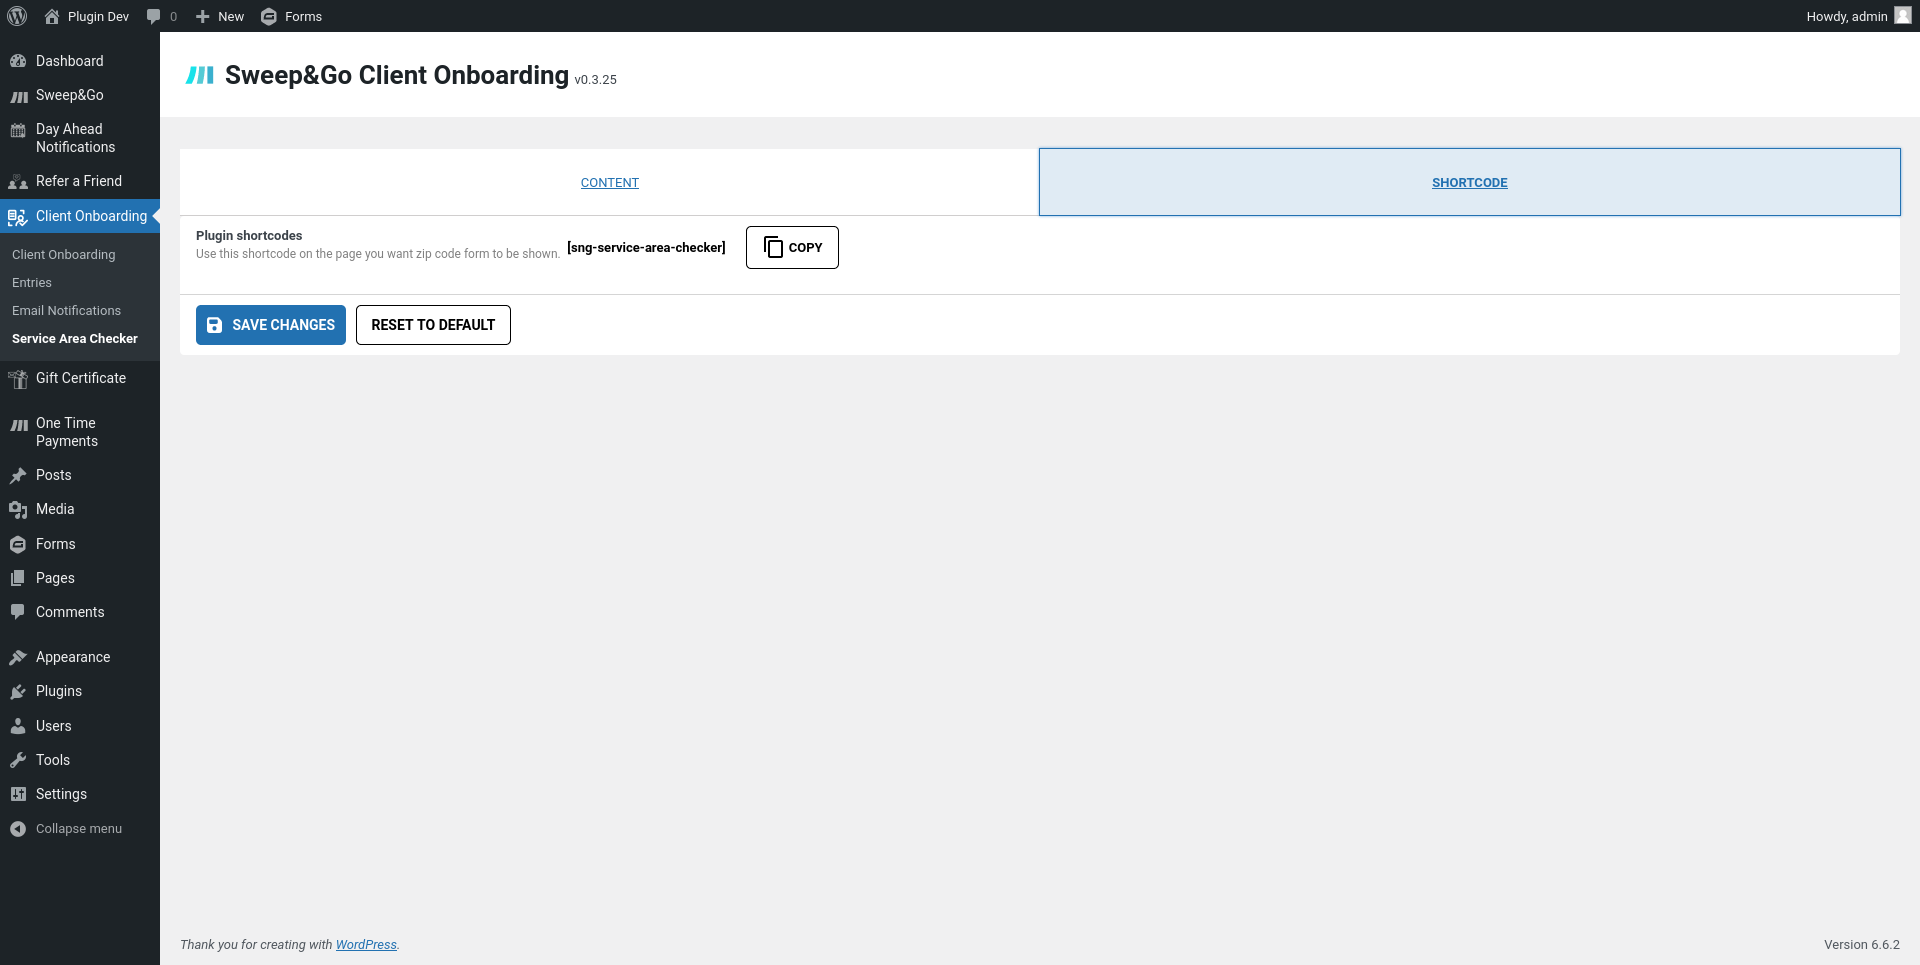1920x965 pixels.
Task: Click the plus New icon in admin bar
Action: tap(203, 16)
